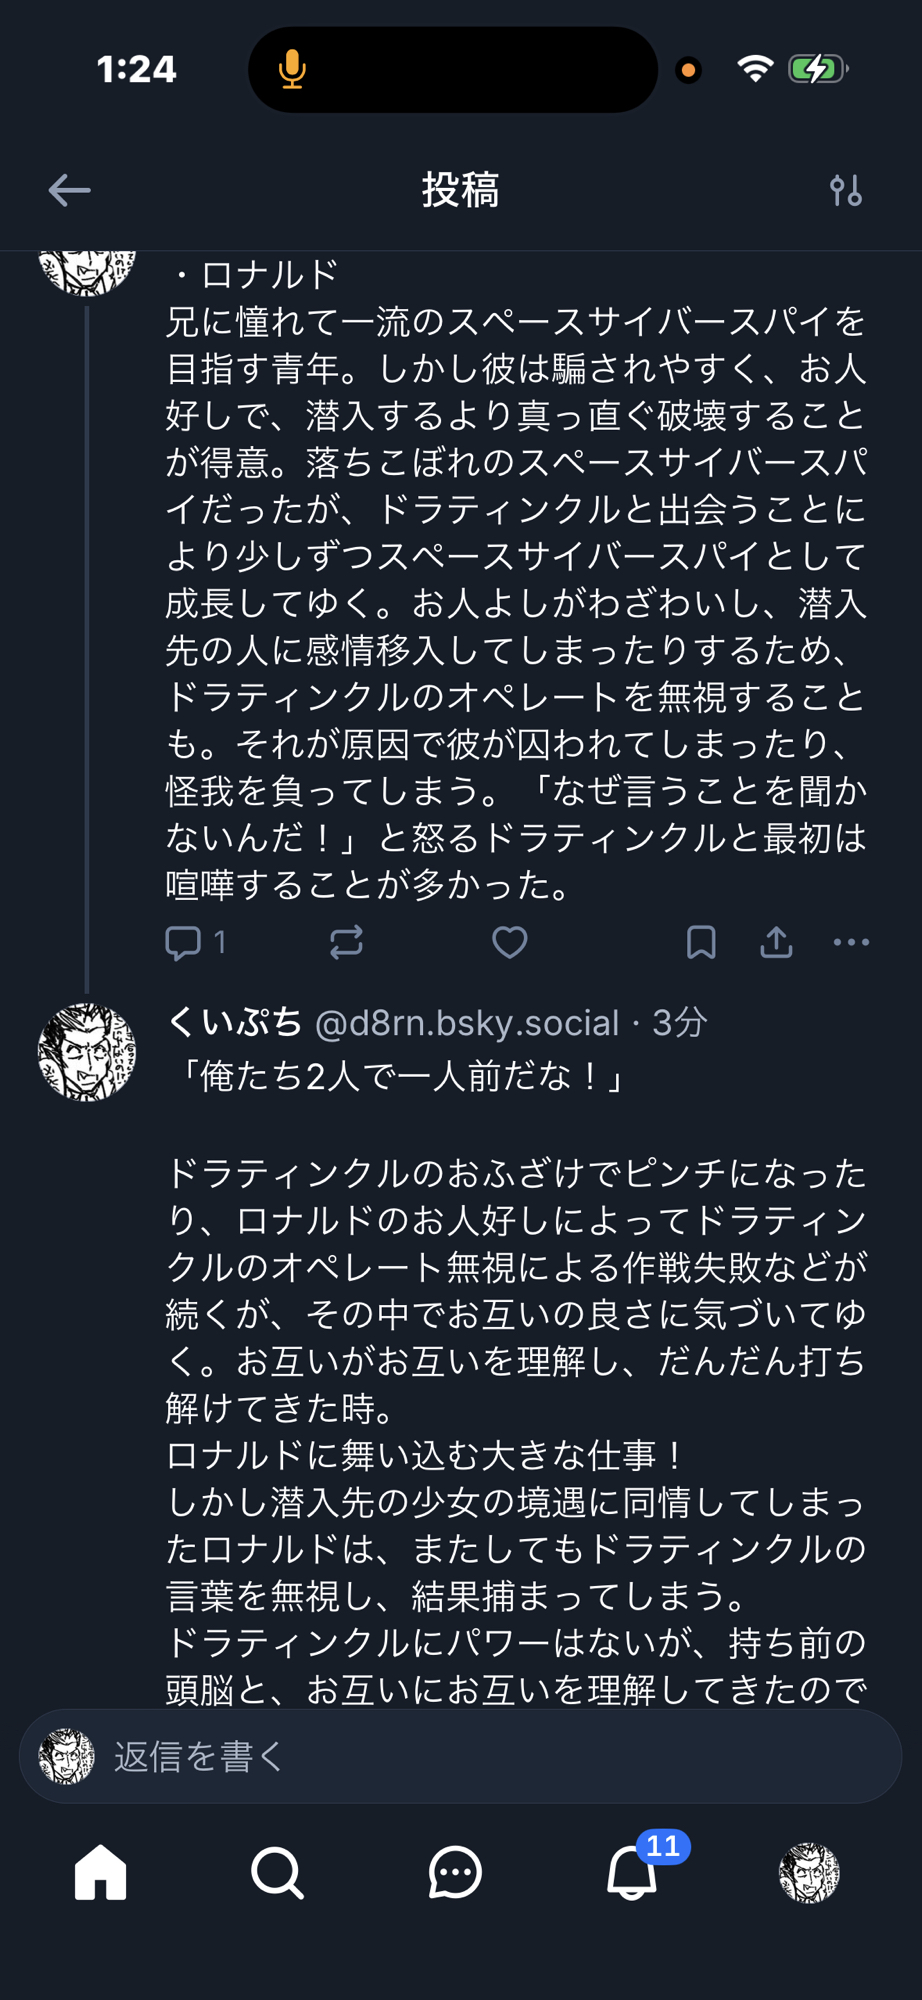Open @d8rn.bsky.social handle link
The image size is (922, 2000).
coord(466,1023)
